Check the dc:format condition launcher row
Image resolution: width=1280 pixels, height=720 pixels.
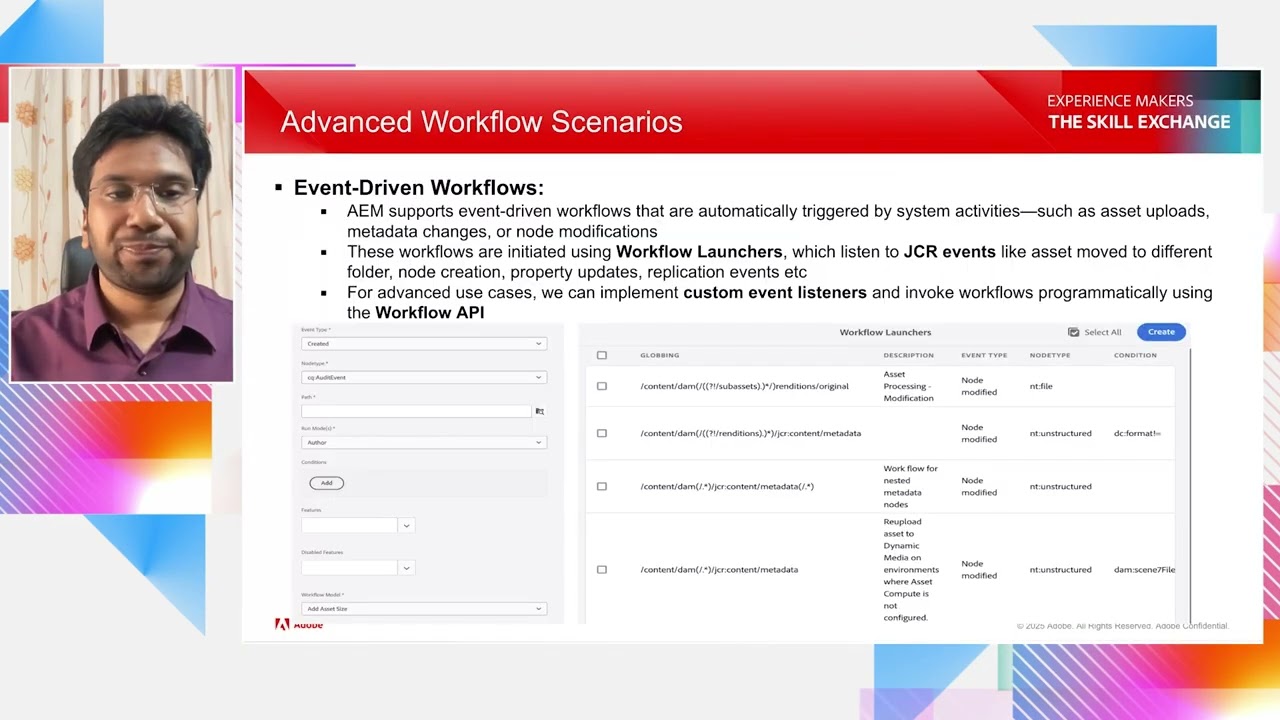click(x=601, y=433)
